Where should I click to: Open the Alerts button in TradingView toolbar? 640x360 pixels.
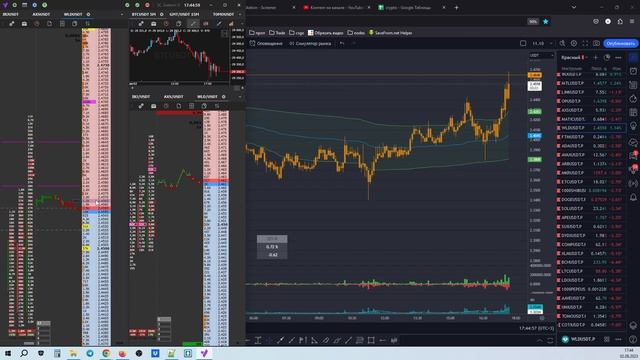pyautogui.click(x=266, y=43)
